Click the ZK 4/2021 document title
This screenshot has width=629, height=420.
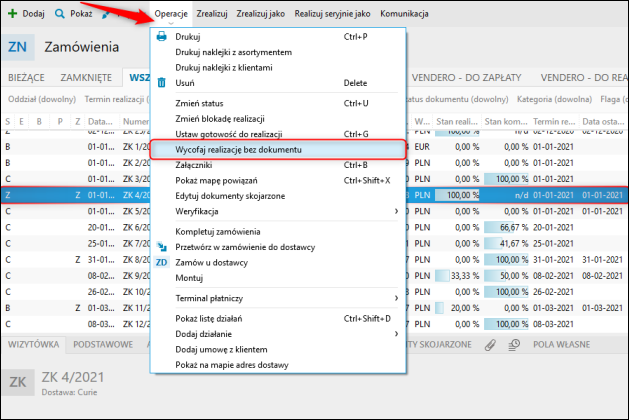[73, 377]
